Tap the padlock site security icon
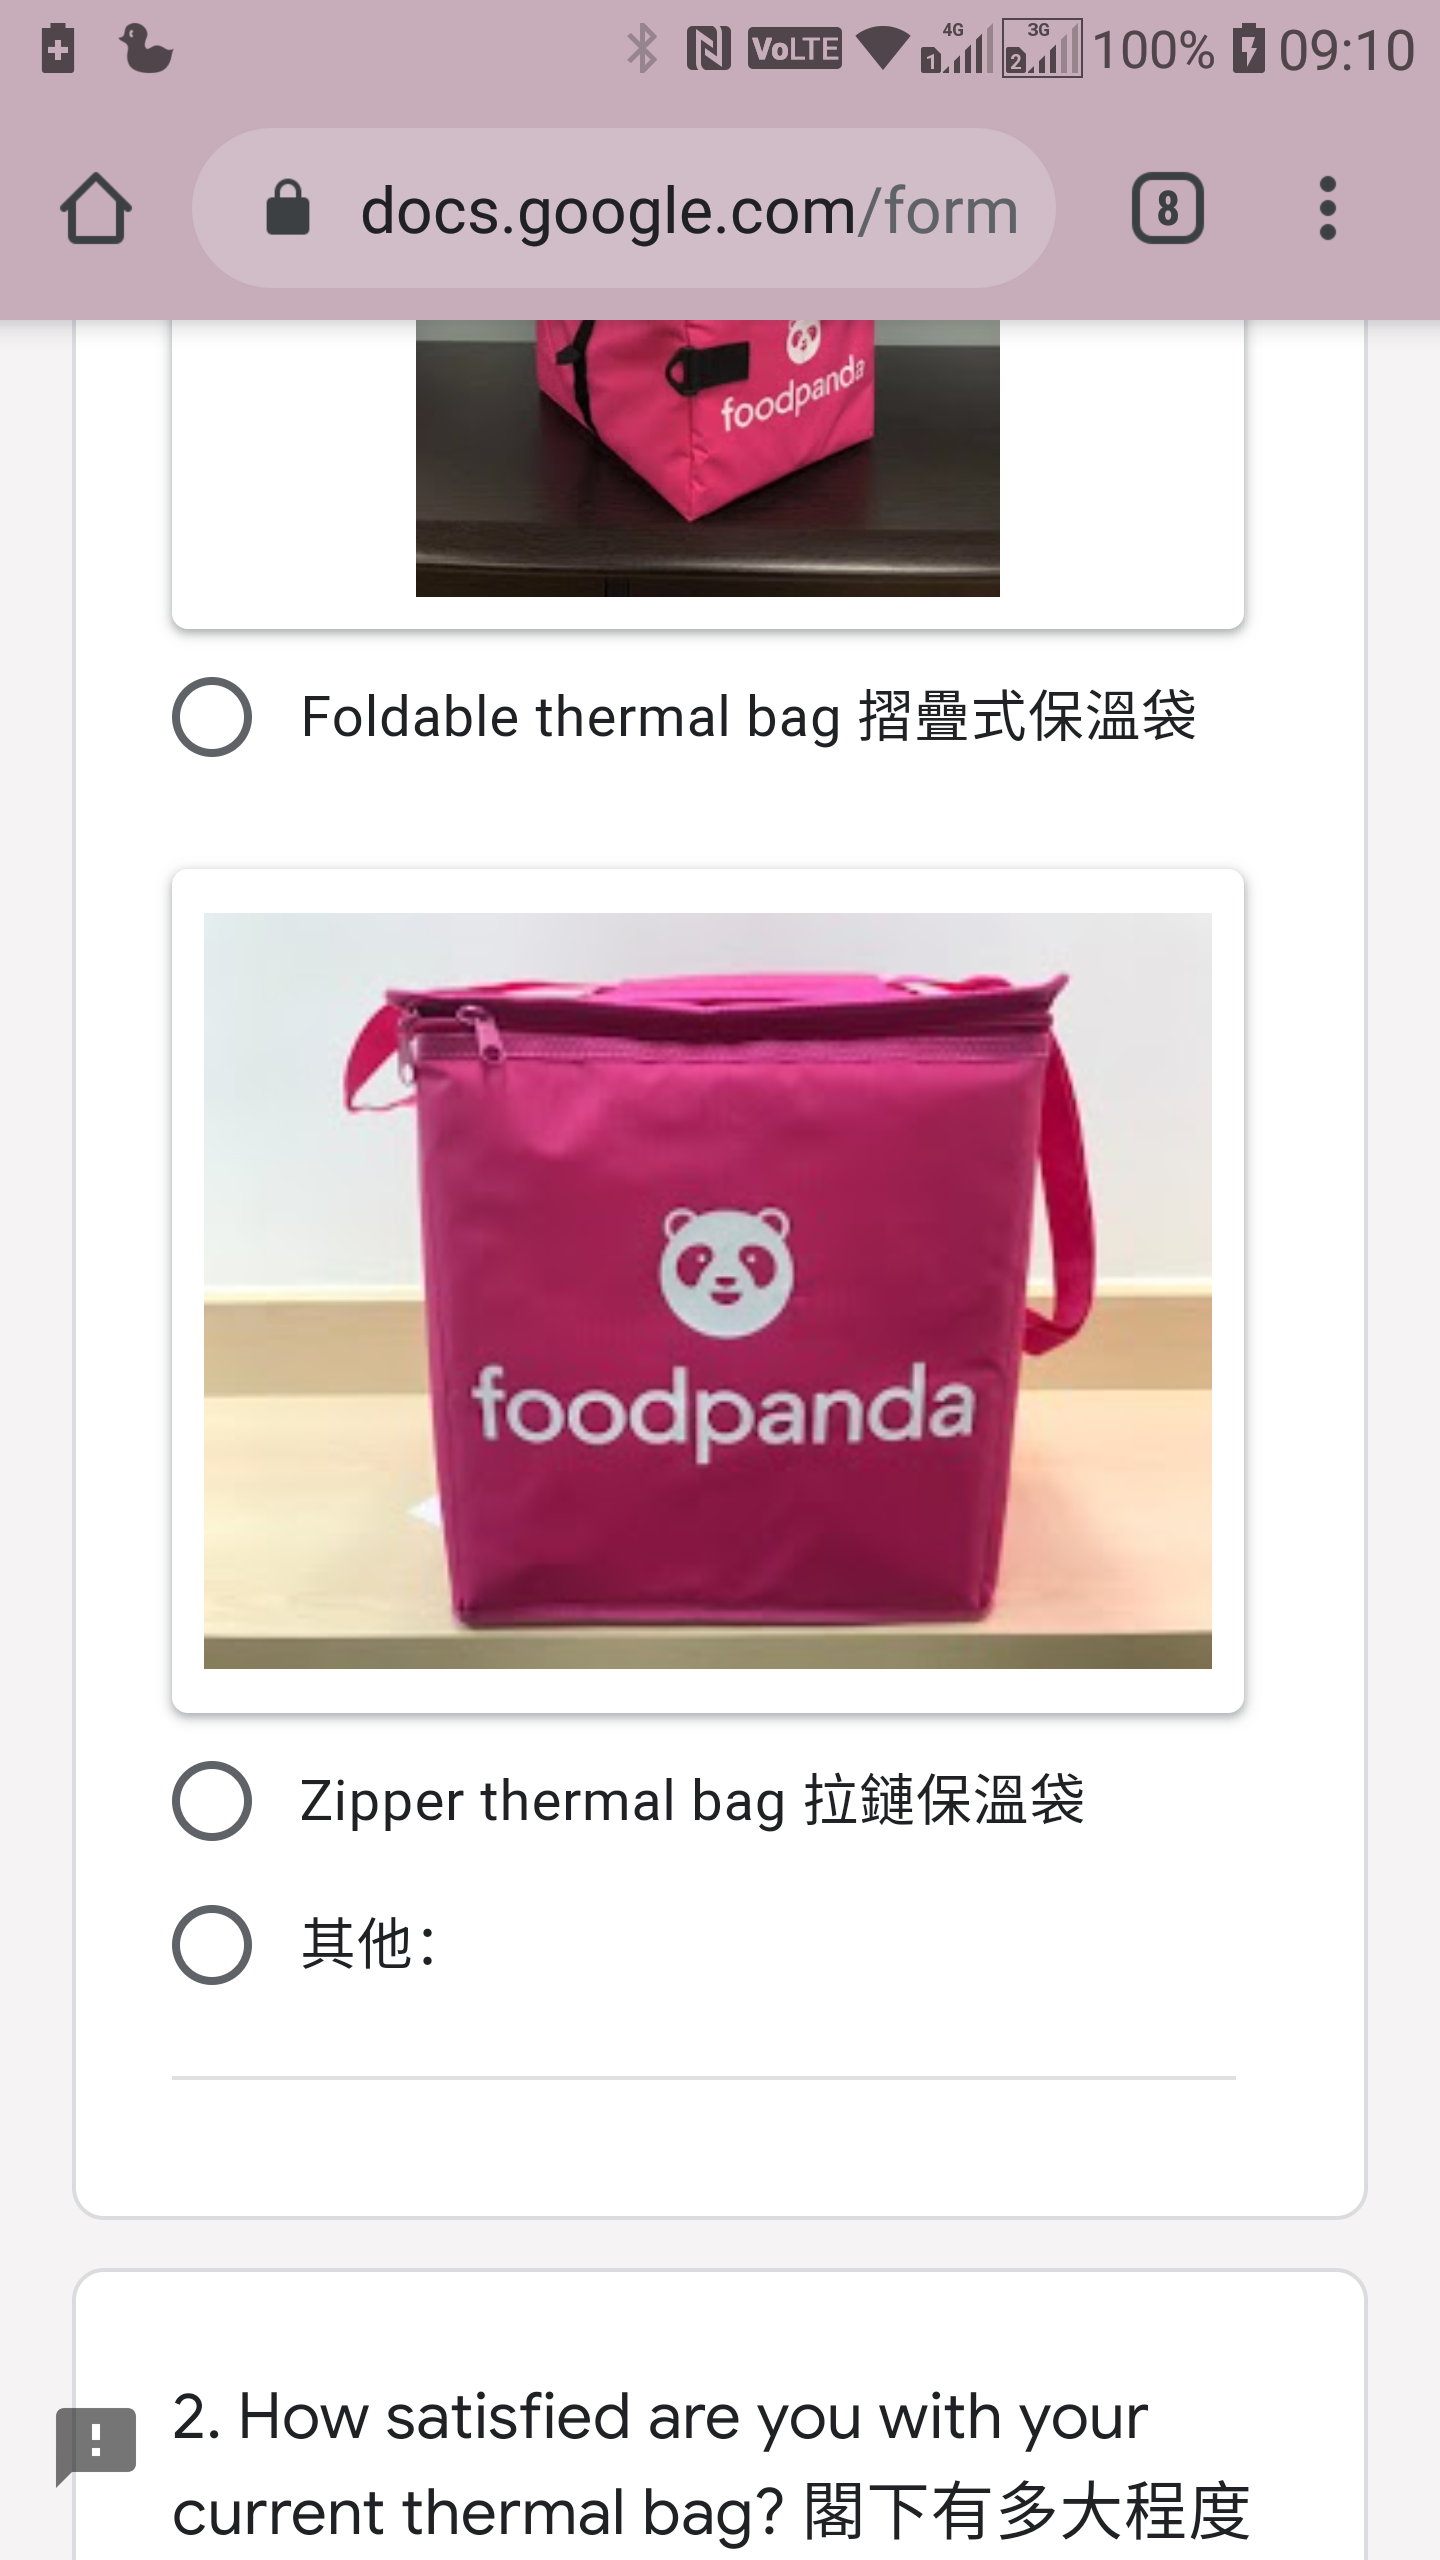 288,208
